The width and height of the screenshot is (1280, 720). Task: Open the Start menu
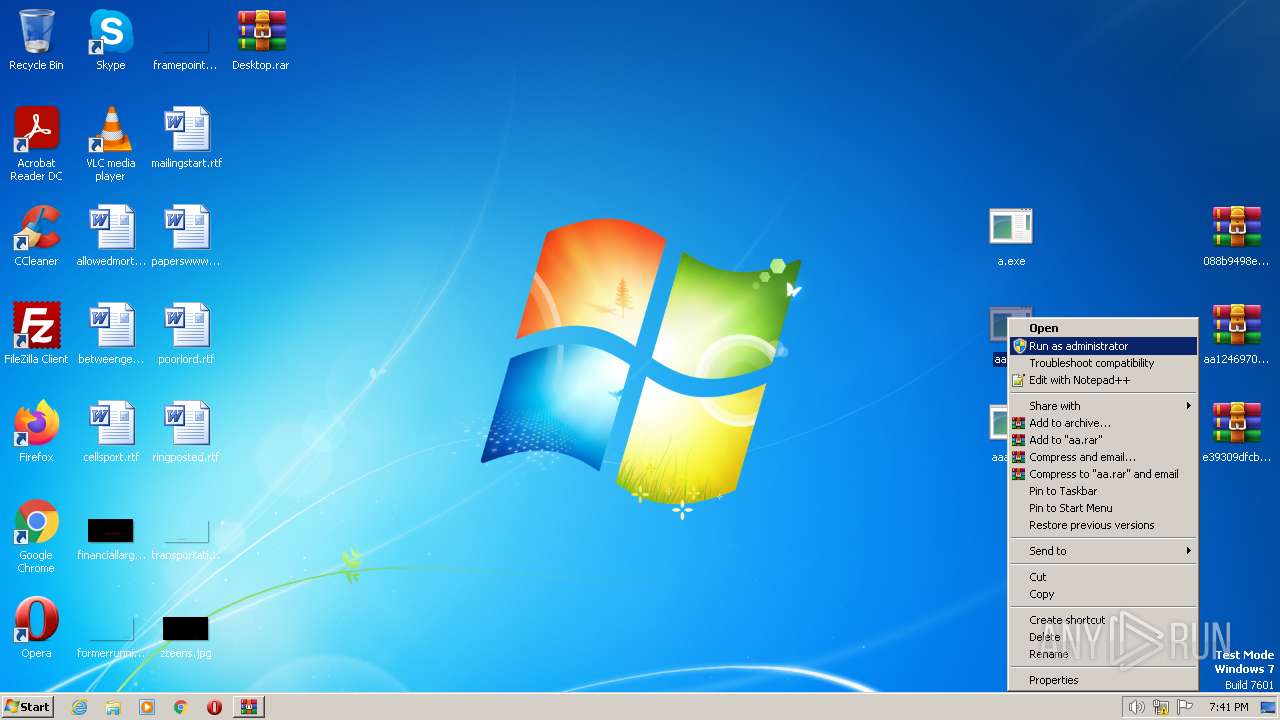click(x=27, y=706)
